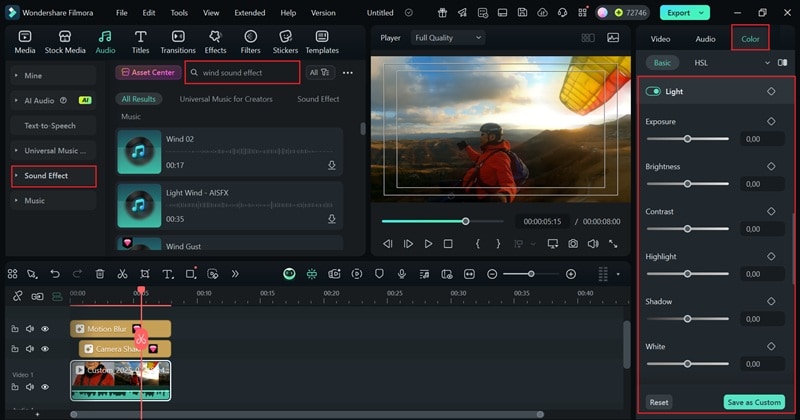The width and height of the screenshot is (800, 420).
Task: Click the Asset Center button
Action: [x=148, y=72]
